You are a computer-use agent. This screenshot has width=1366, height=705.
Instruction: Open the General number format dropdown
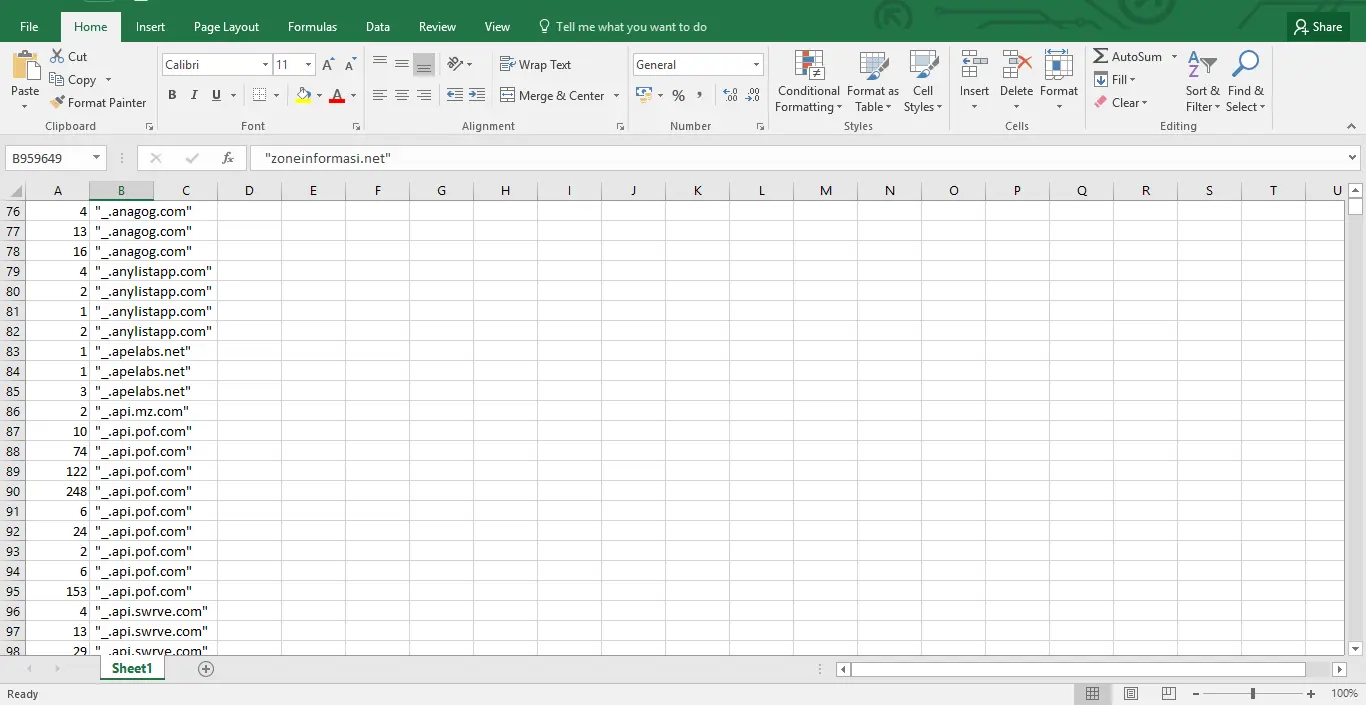[756, 65]
